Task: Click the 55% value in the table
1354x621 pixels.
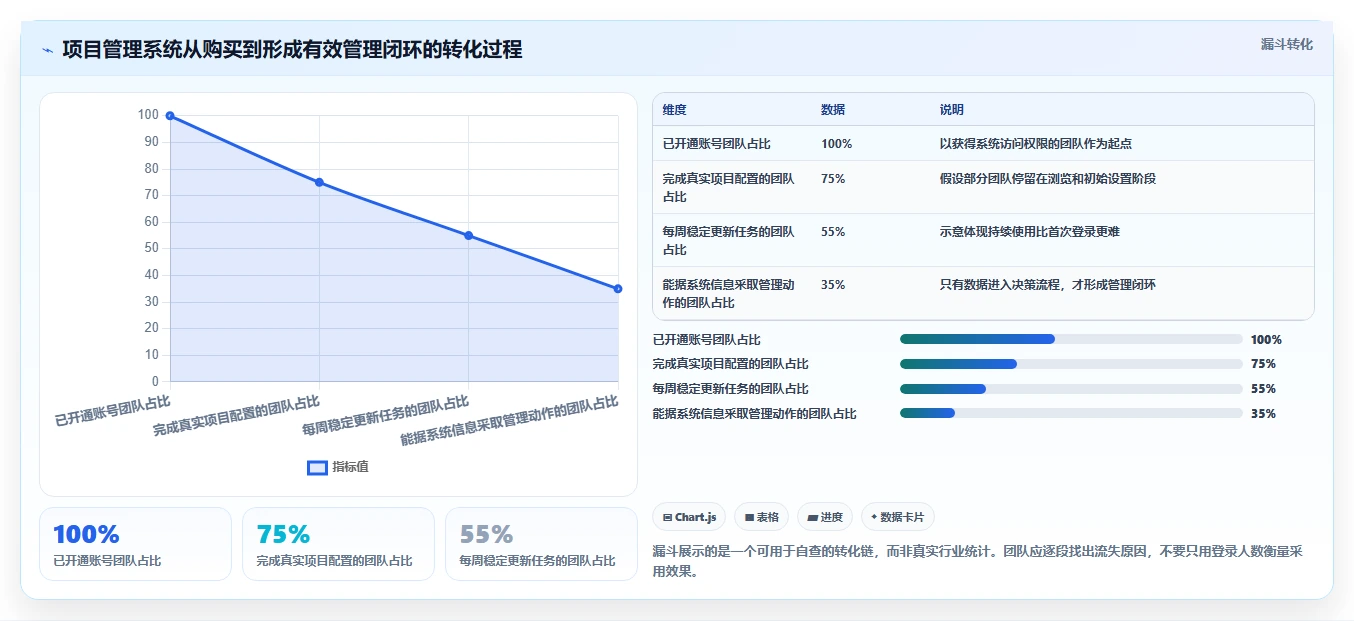Action: tap(833, 232)
